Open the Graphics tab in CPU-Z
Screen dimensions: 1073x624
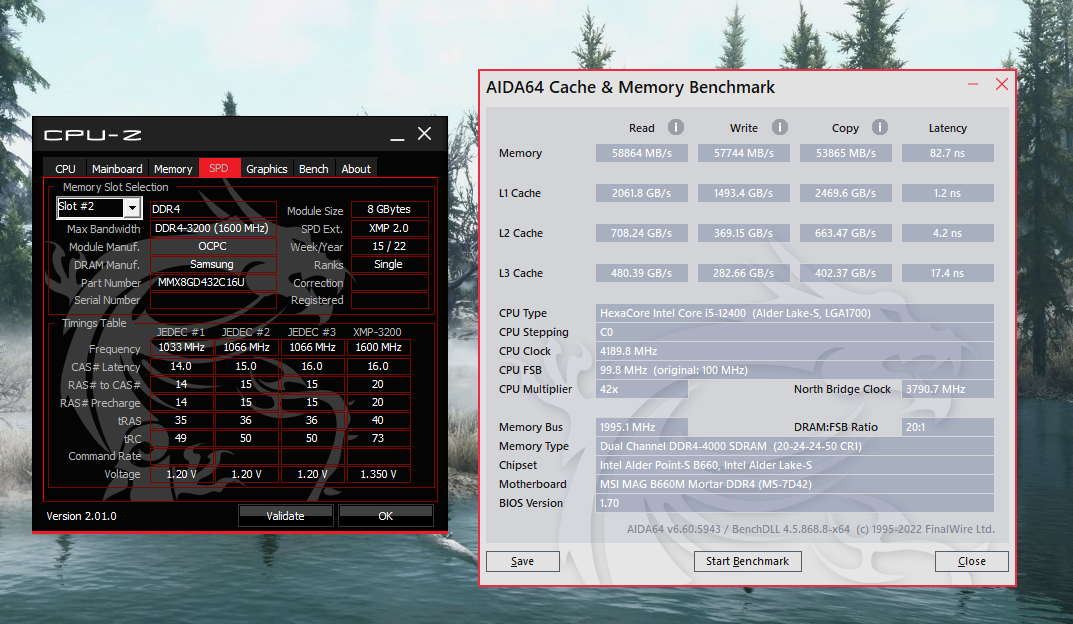click(x=267, y=168)
